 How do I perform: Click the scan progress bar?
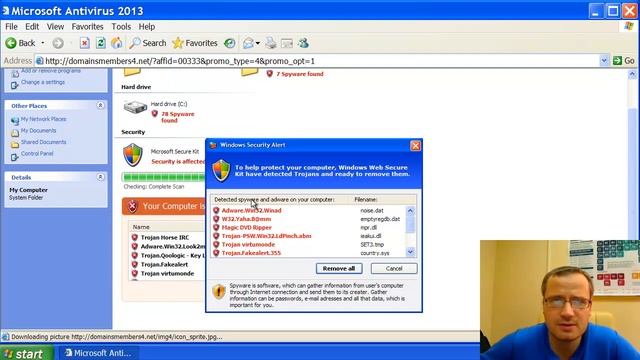(163, 177)
